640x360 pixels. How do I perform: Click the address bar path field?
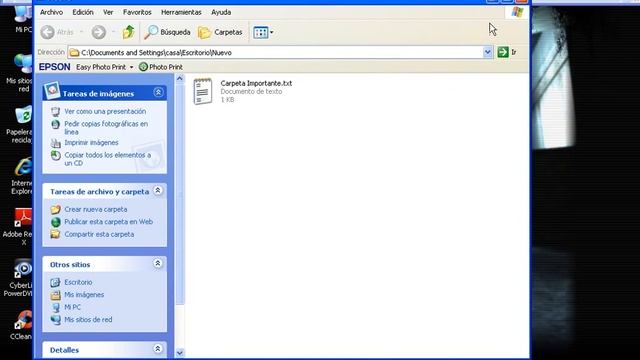pos(276,52)
